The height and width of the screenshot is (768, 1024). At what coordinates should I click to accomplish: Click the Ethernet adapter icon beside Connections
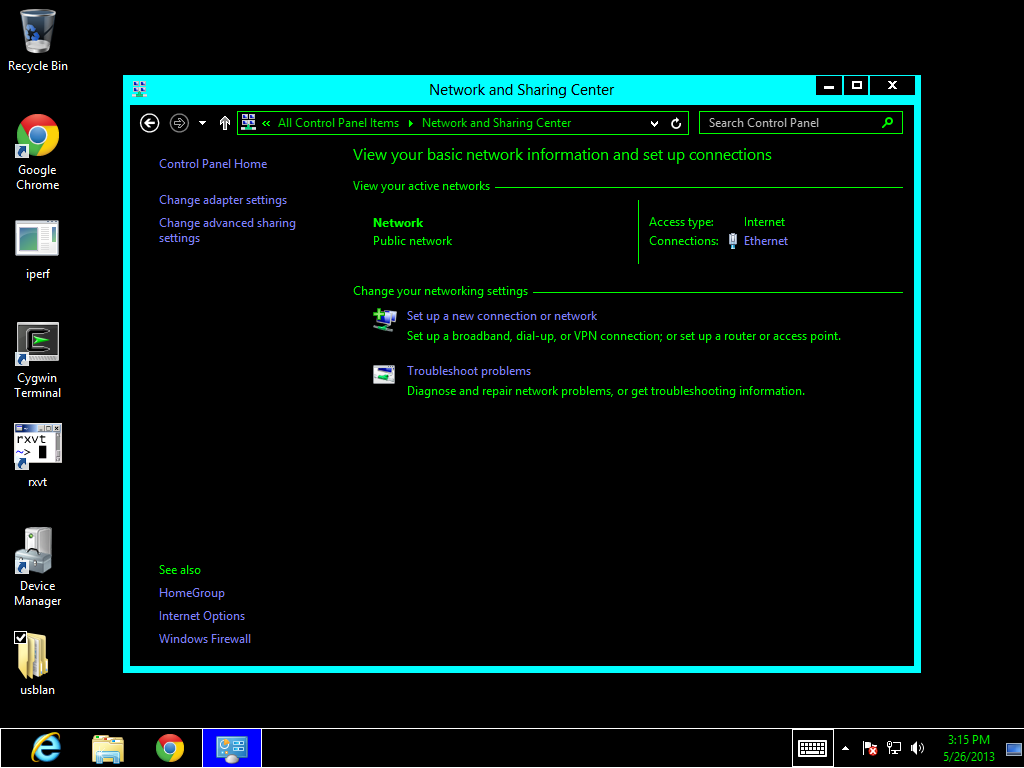tap(733, 241)
